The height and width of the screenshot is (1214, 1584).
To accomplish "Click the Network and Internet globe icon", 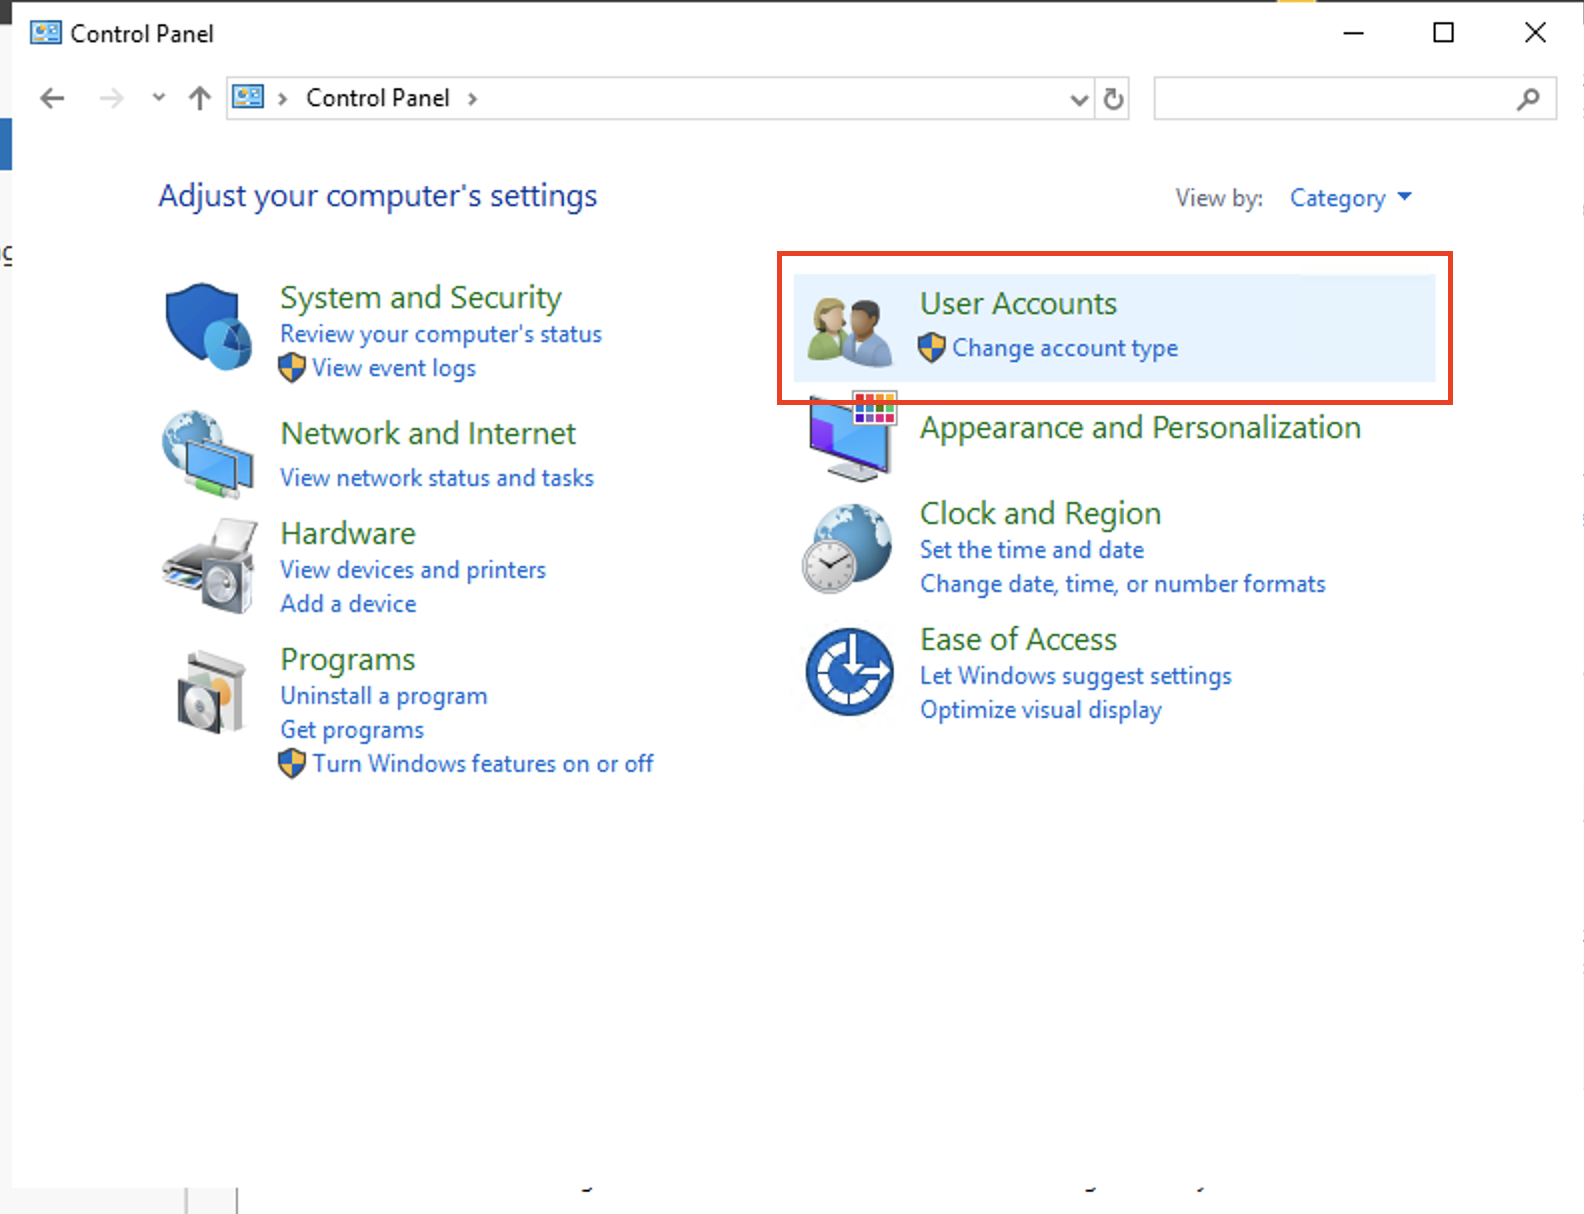I will (207, 454).
